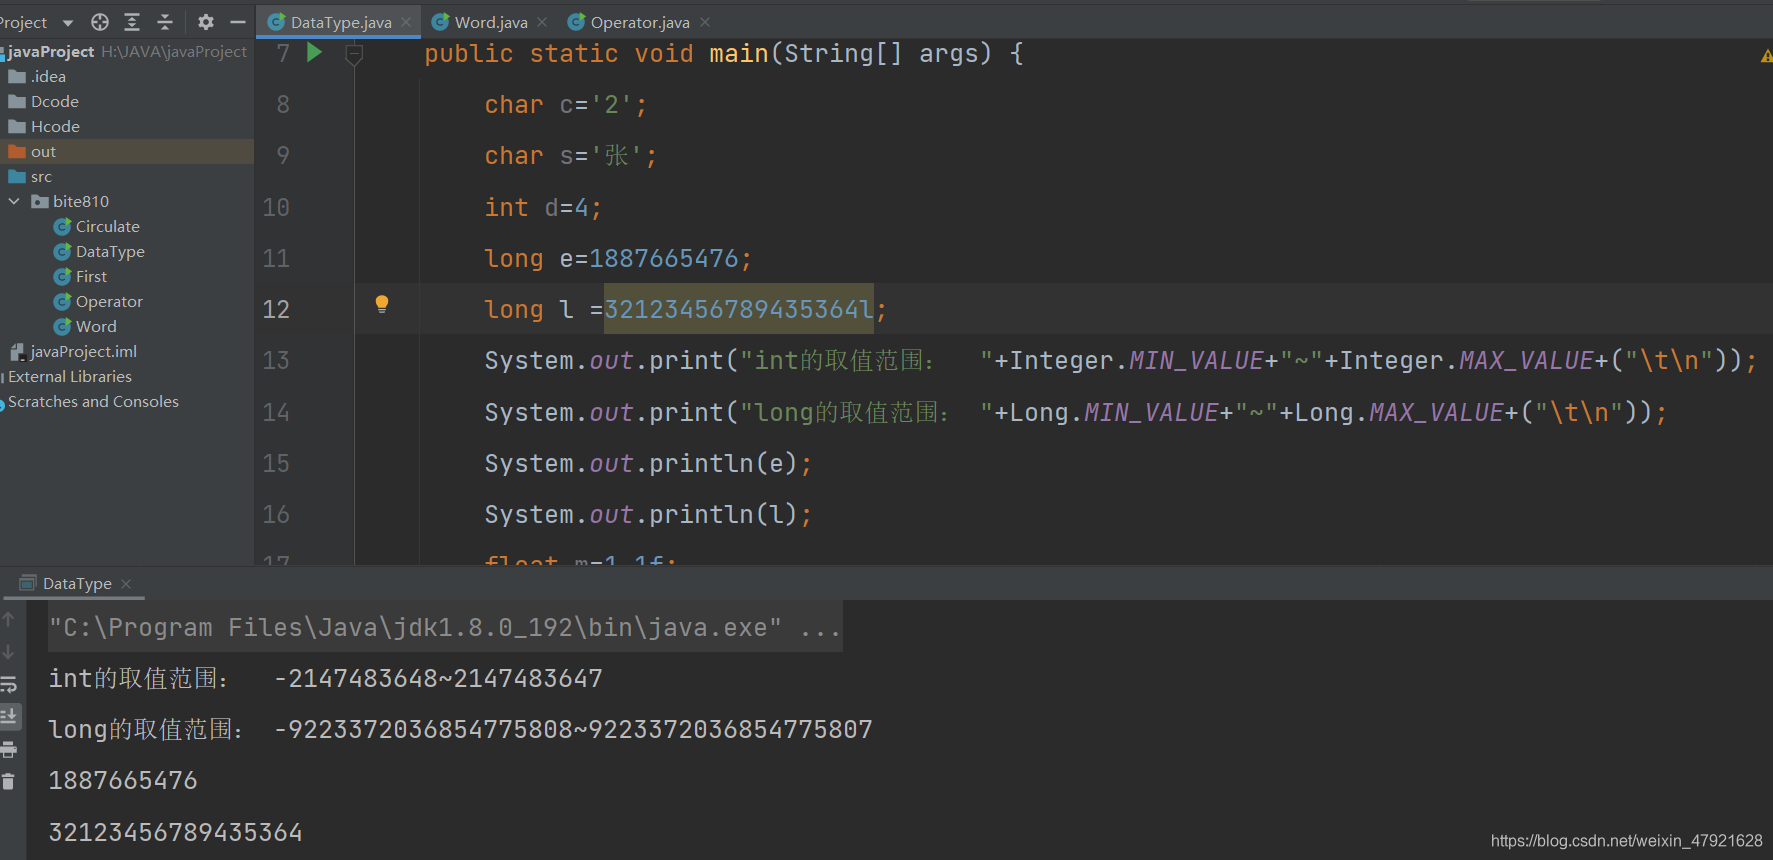Click the warning indicator at editor top right
Screen dimensions: 1773x860
1766,57
